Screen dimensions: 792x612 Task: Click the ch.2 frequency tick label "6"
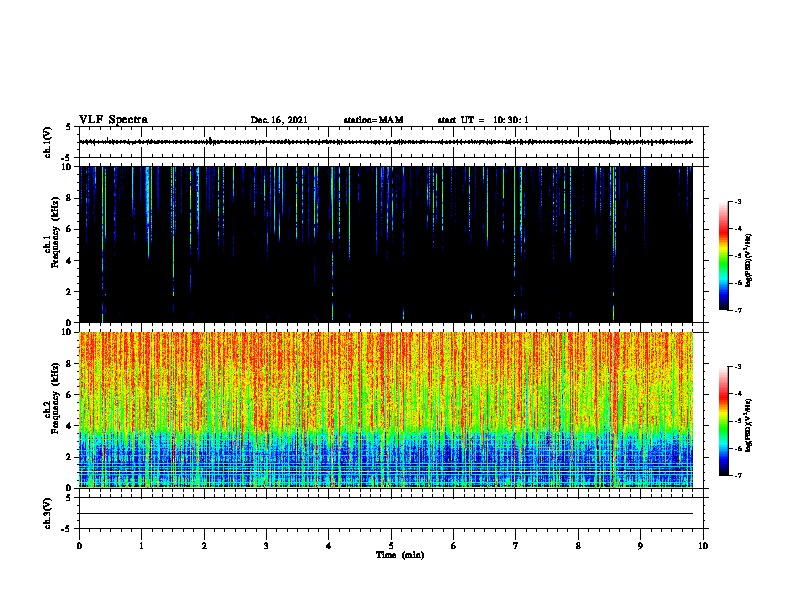[70, 394]
